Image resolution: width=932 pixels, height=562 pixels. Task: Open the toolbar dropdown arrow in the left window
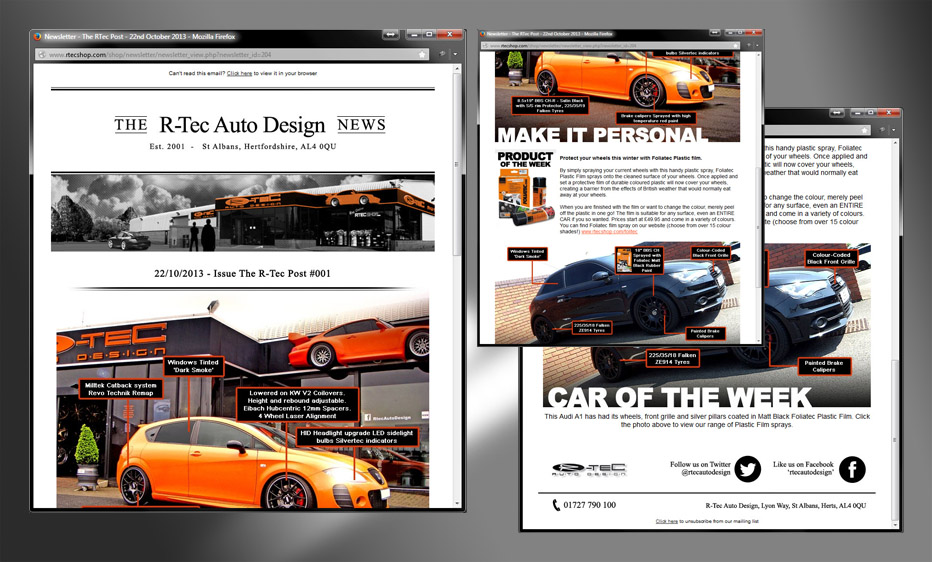point(455,54)
